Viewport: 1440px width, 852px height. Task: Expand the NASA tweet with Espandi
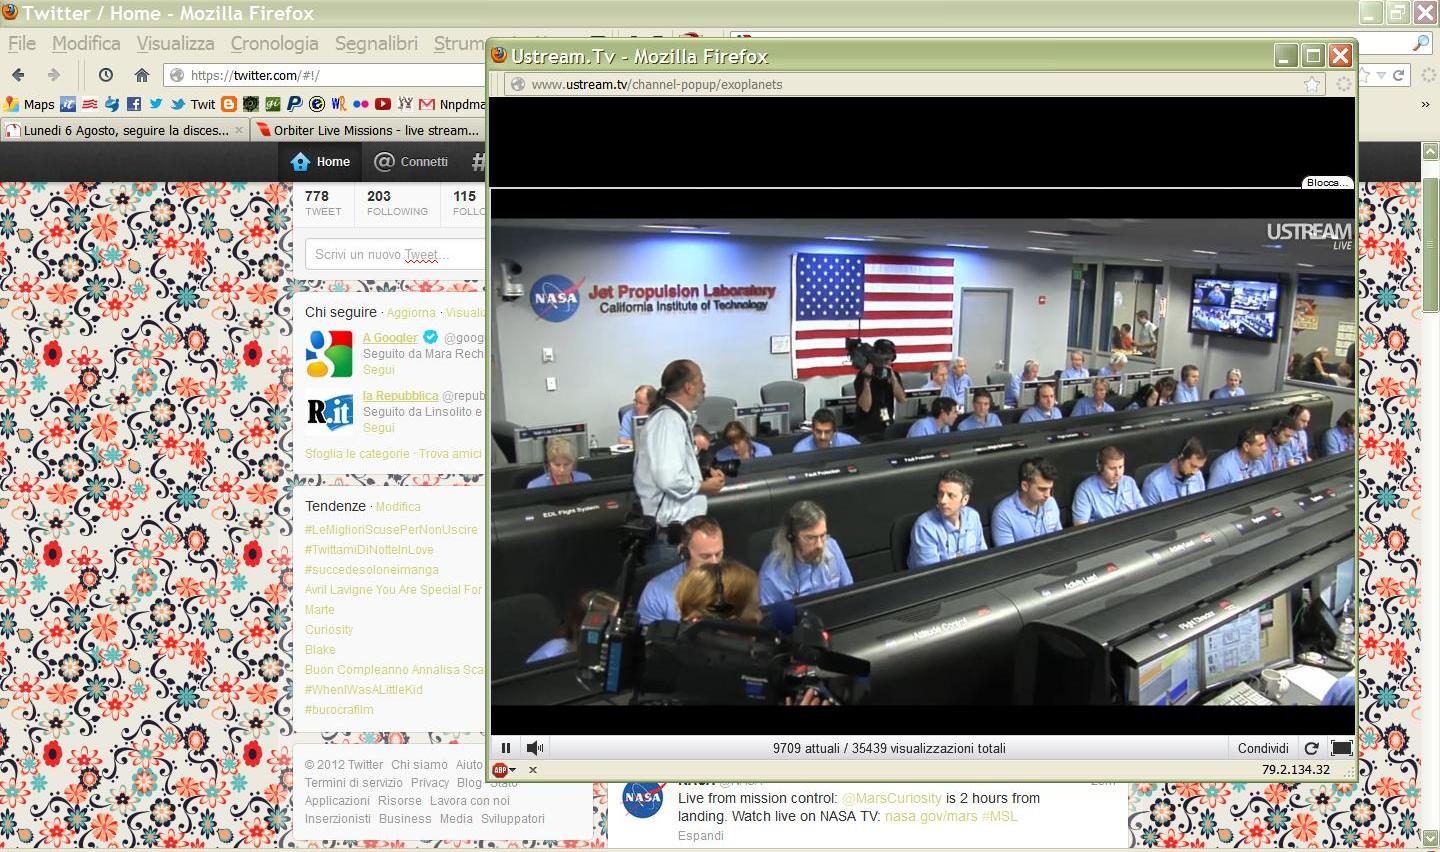pos(700,836)
